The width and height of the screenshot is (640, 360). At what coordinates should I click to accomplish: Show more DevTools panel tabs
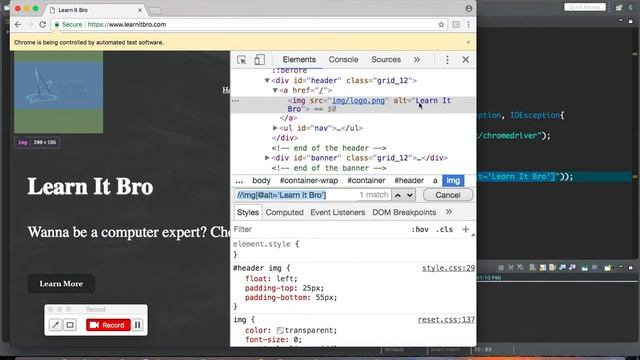pyautogui.click(x=416, y=60)
